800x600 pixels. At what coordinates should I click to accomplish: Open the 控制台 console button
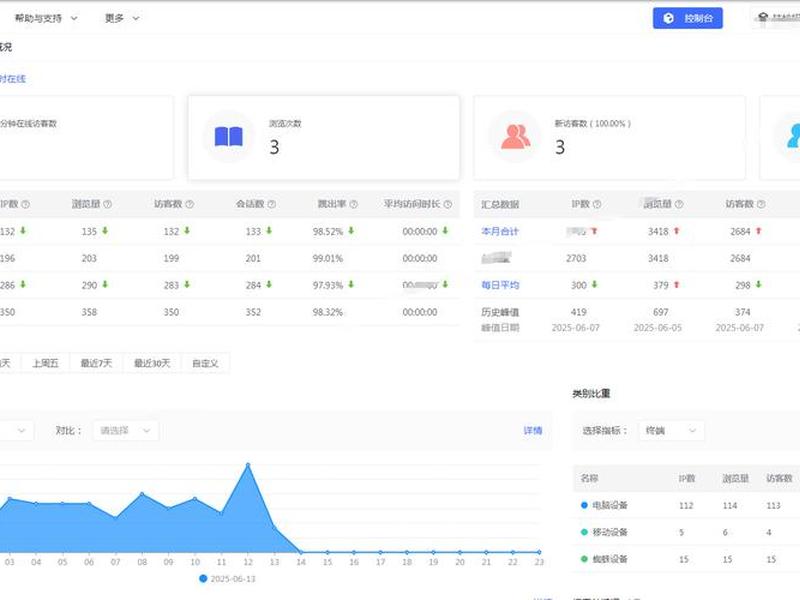pyautogui.click(x=687, y=18)
